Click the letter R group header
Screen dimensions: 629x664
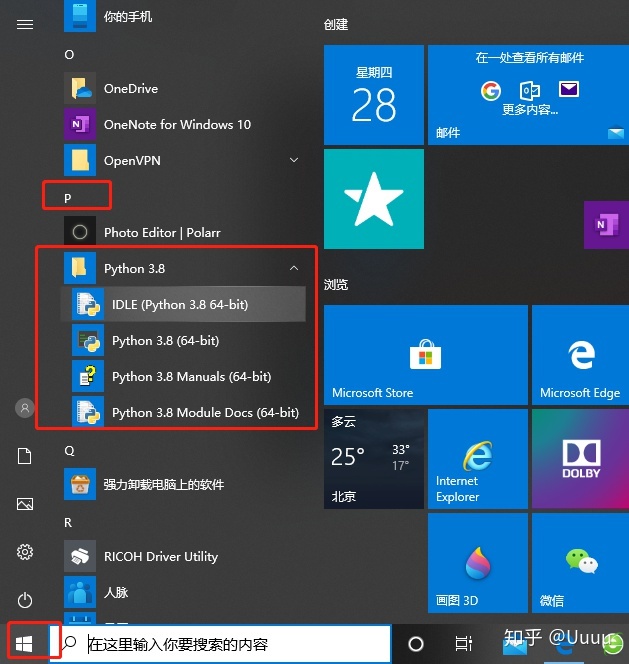[68, 523]
